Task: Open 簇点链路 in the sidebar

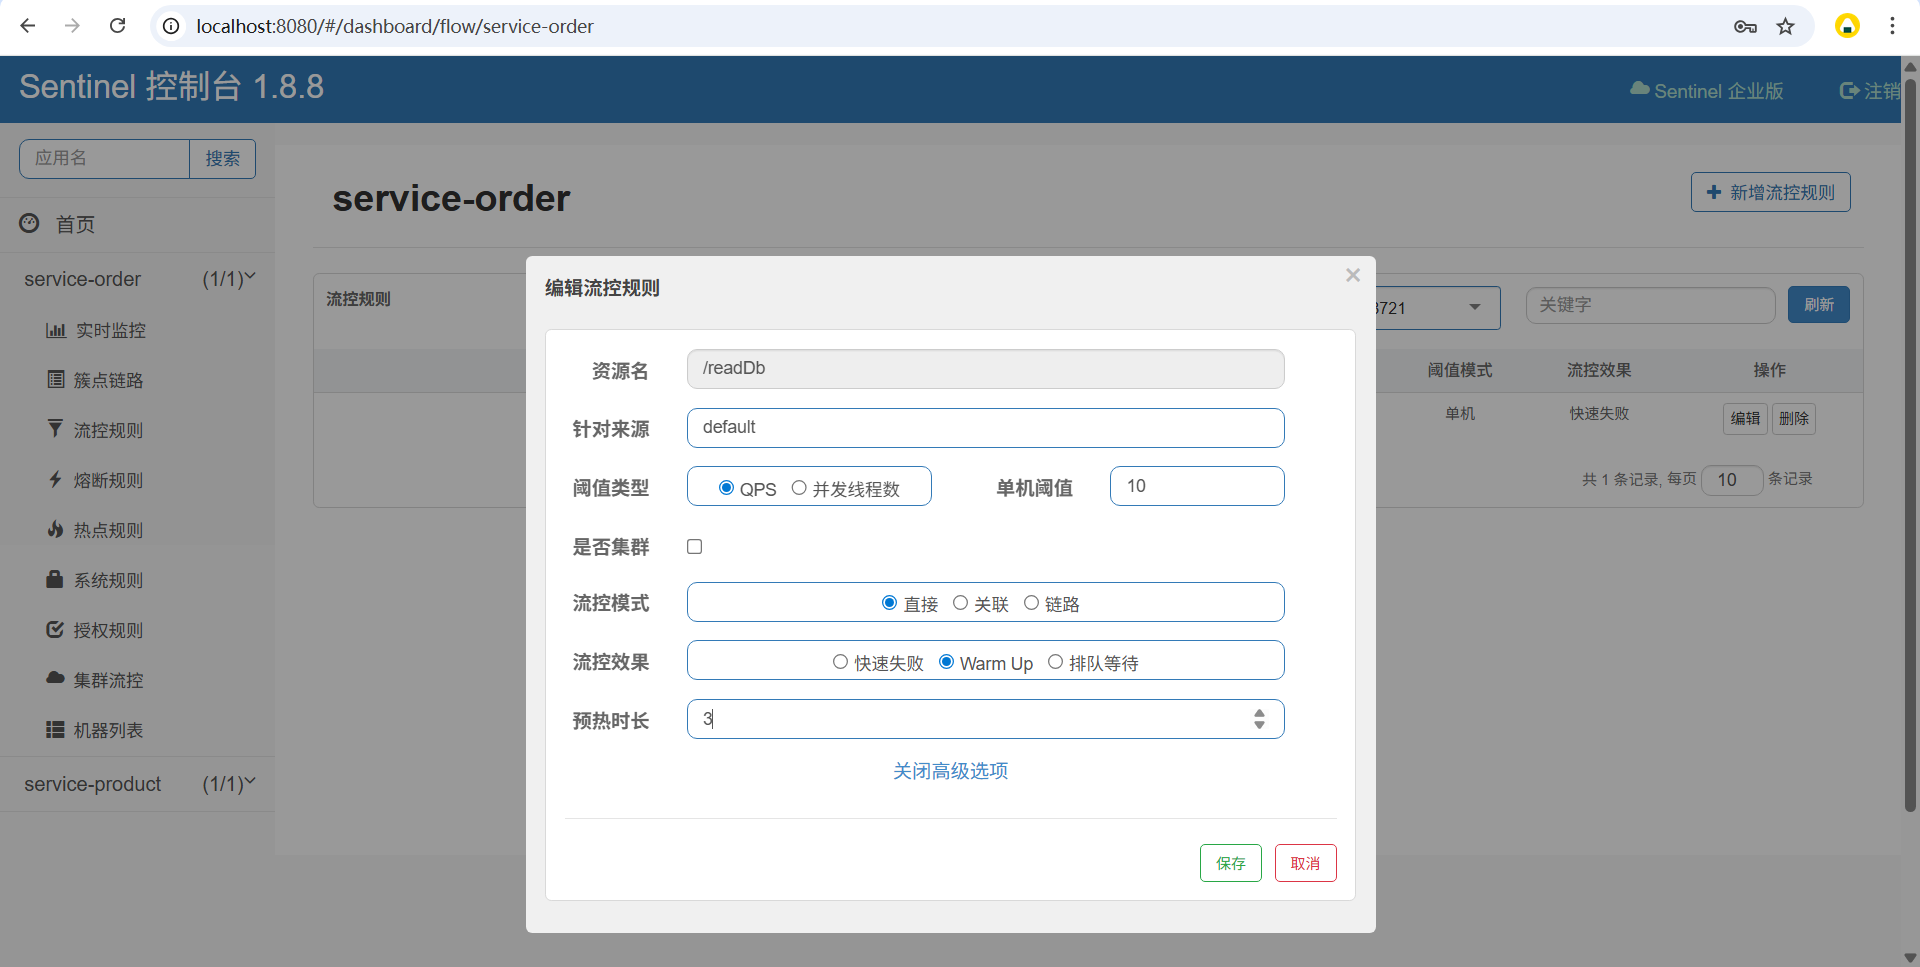Action: click(108, 380)
